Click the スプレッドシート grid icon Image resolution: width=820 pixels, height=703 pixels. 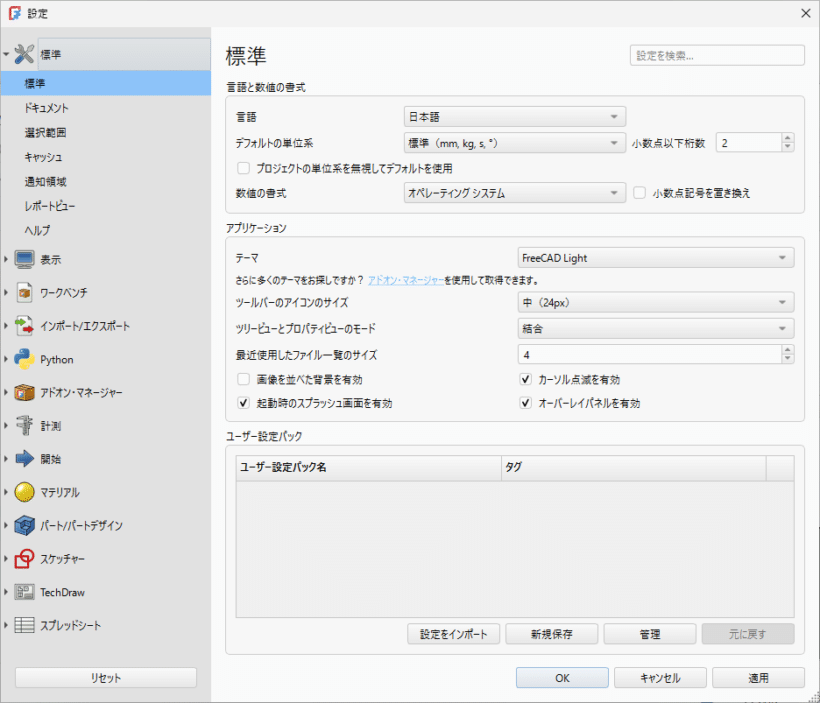point(24,625)
